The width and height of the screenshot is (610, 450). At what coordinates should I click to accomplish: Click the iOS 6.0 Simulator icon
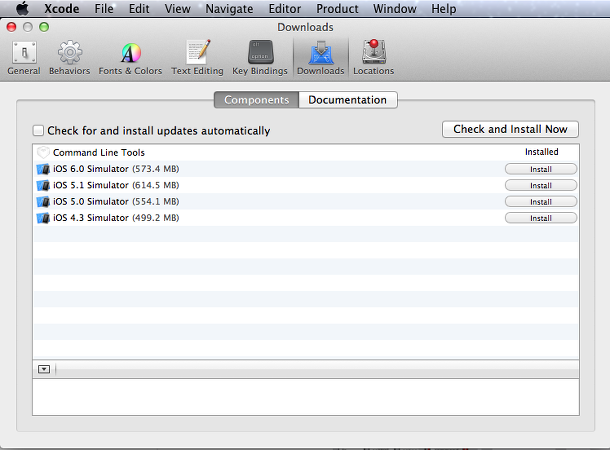[x=43, y=169]
